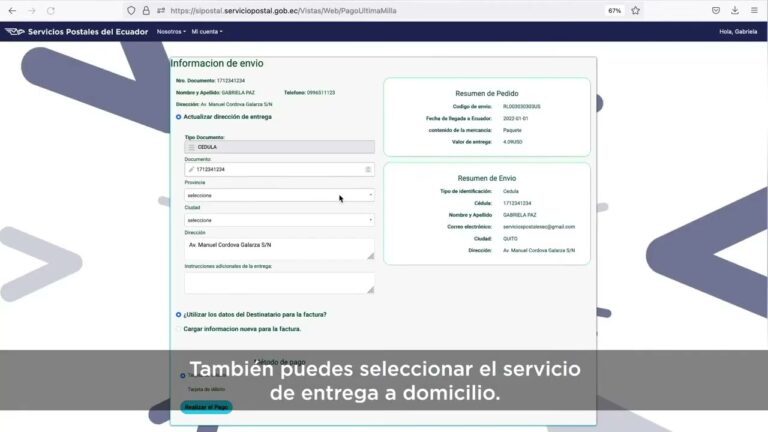Image resolution: width=768 pixels, height=432 pixels.
Task: Open the Provincia dropdown
Action: pos(279,195)
